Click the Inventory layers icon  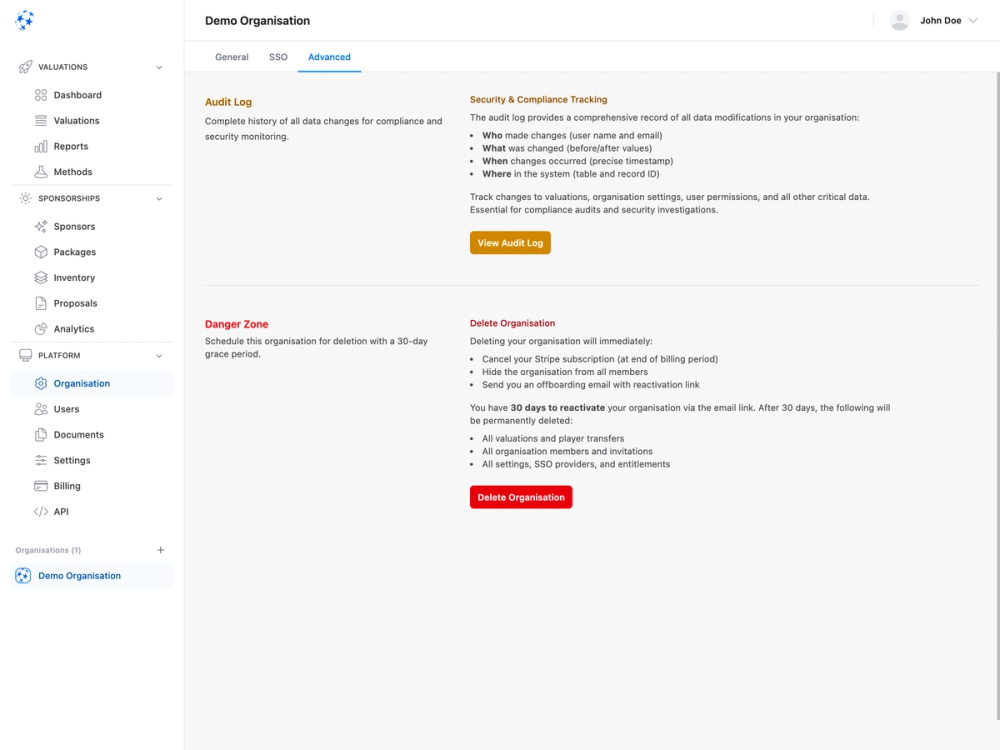41,277
